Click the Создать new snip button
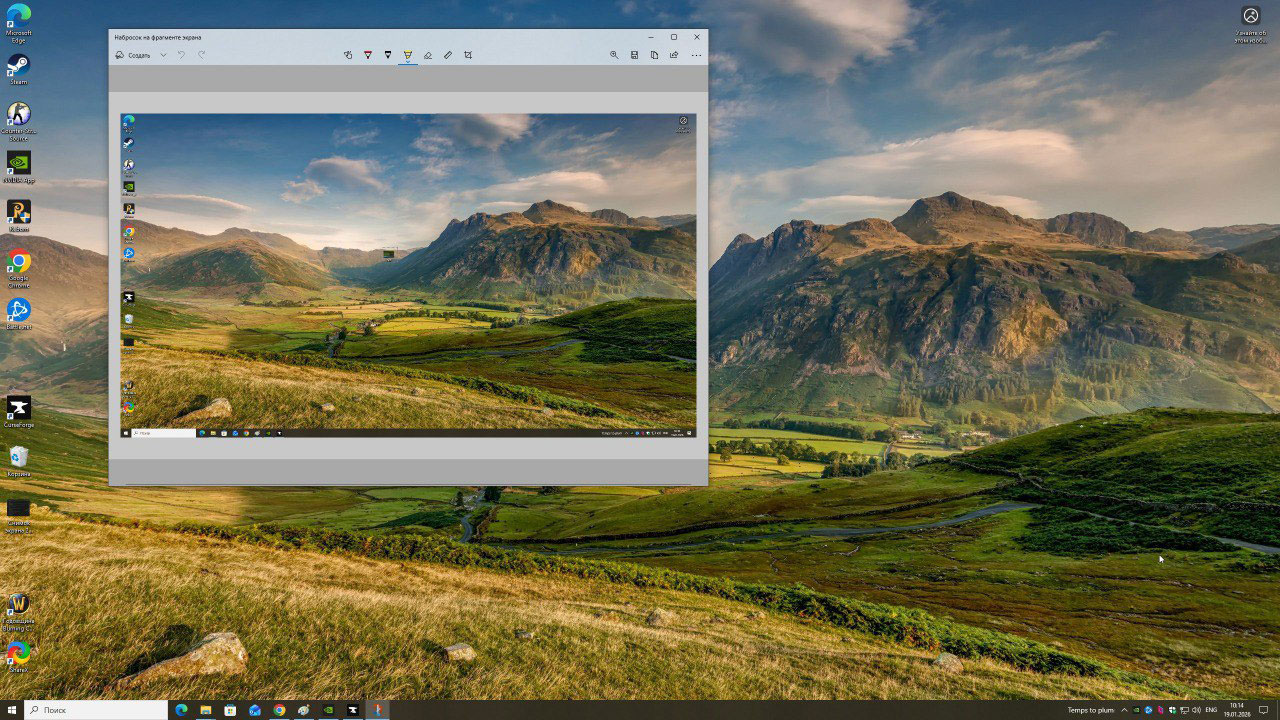Viewport: 1280px width, 720px height. point(133,55)
